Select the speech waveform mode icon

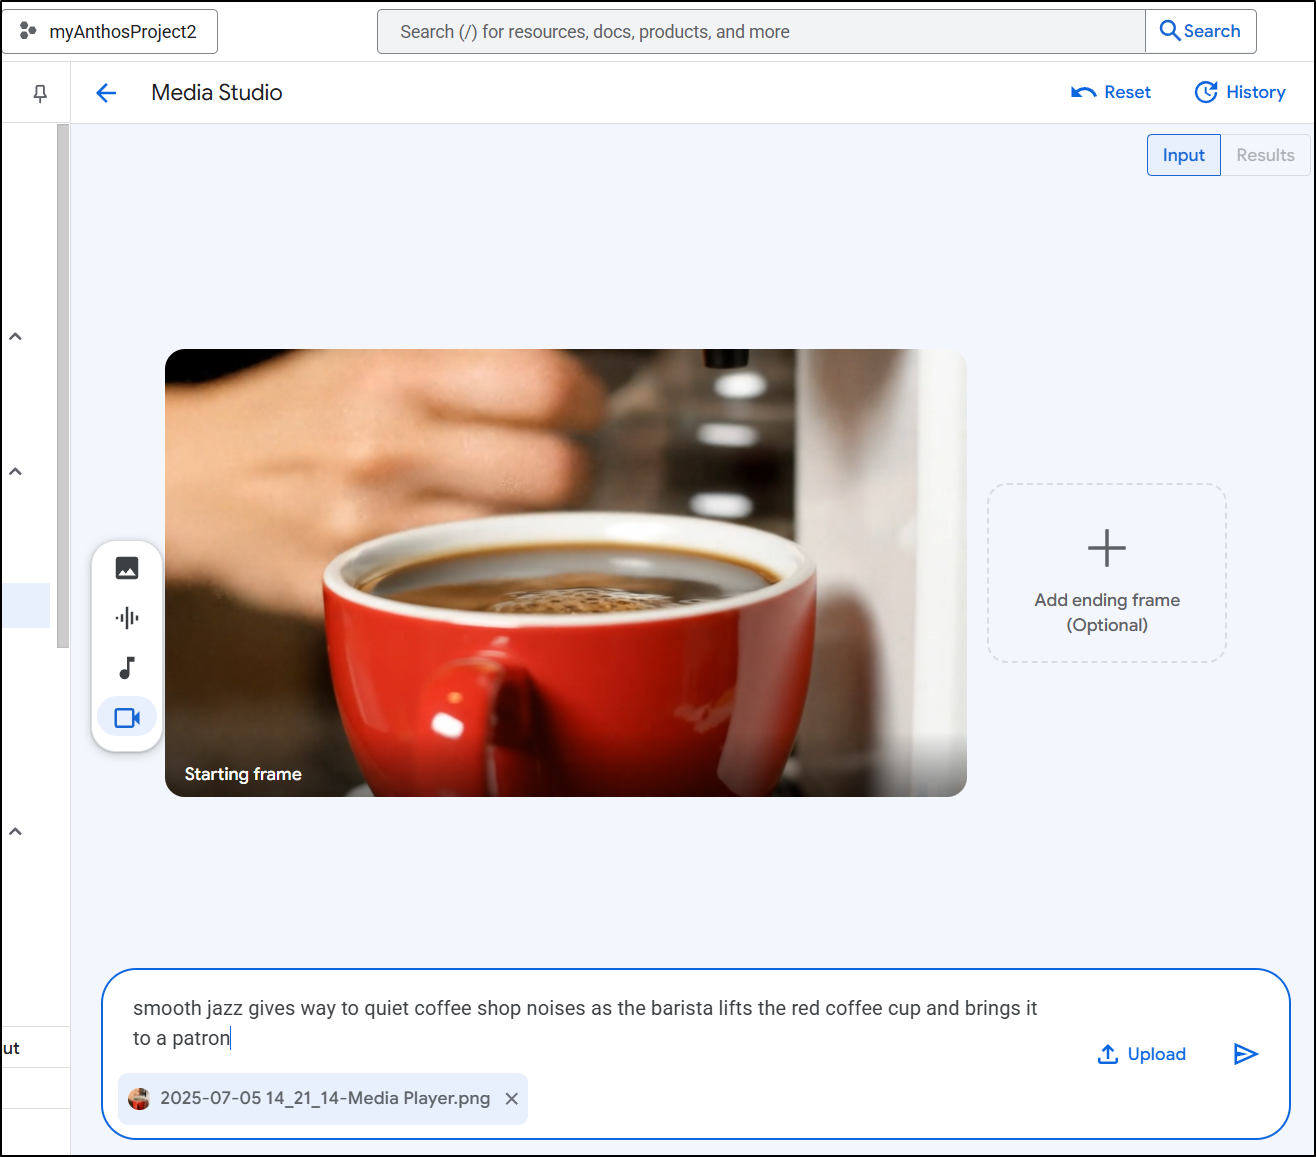tap(127, 618)
